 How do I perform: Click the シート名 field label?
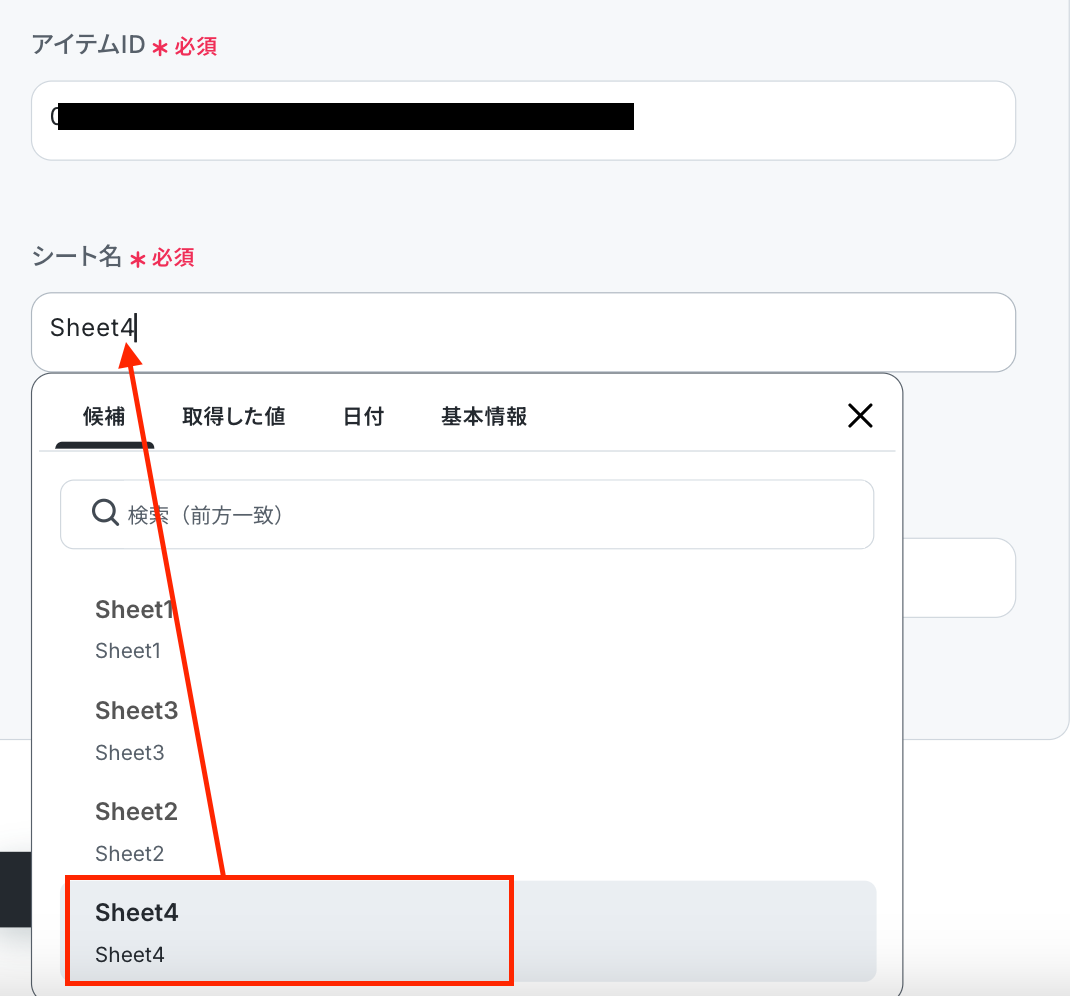(76, 257)
